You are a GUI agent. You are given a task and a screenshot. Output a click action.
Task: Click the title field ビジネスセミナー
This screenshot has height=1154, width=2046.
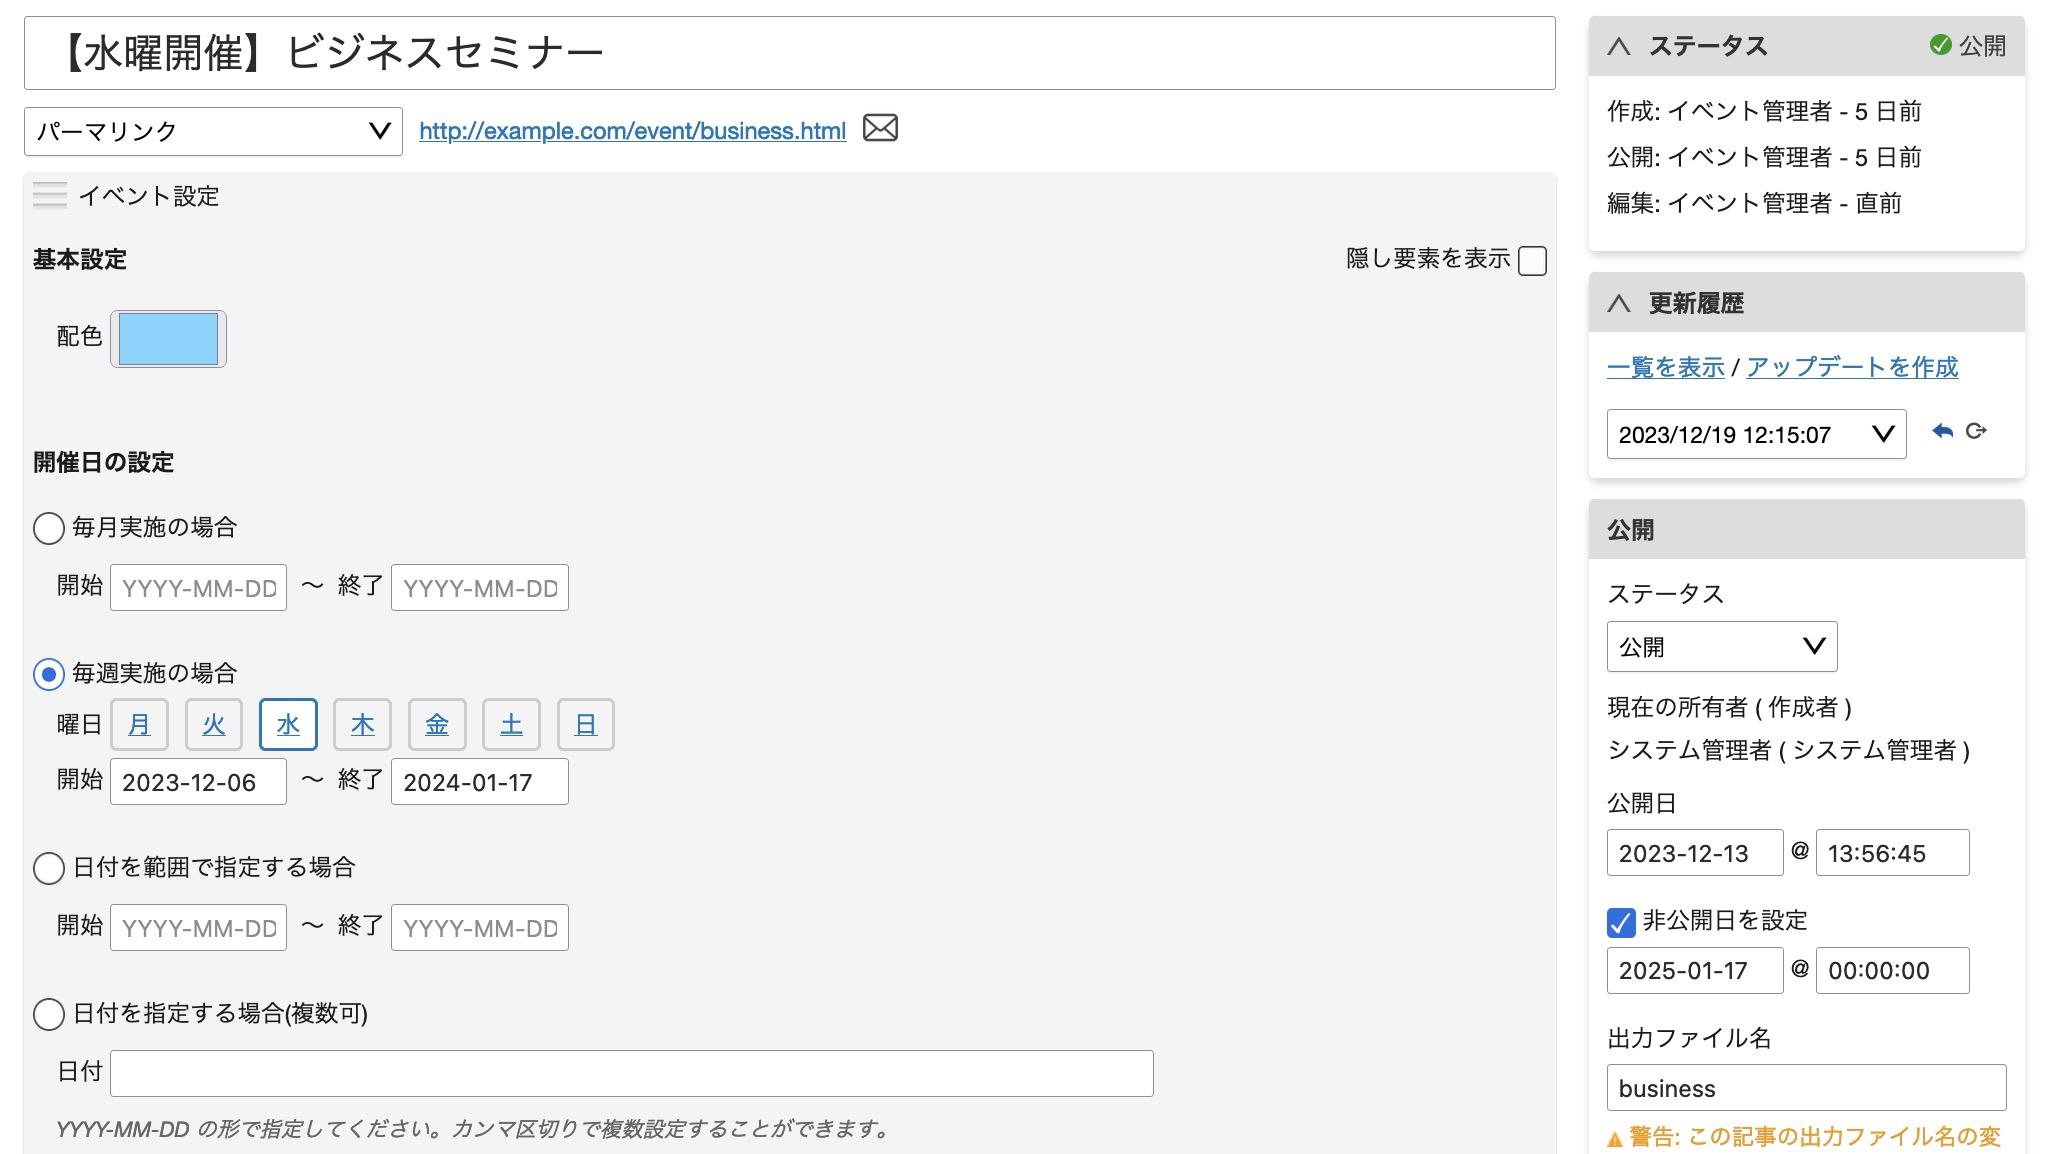pos(790,53)
